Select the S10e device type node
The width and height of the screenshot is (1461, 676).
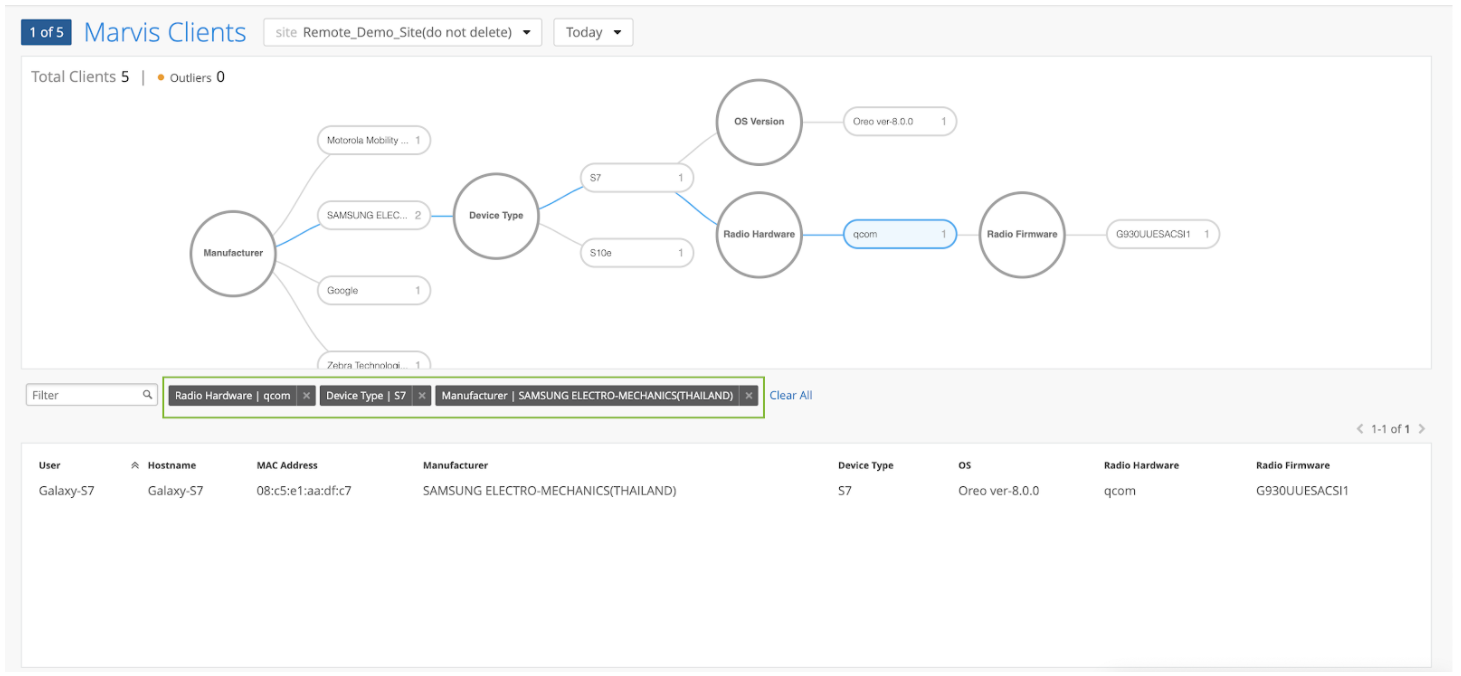tap(636, 253)
